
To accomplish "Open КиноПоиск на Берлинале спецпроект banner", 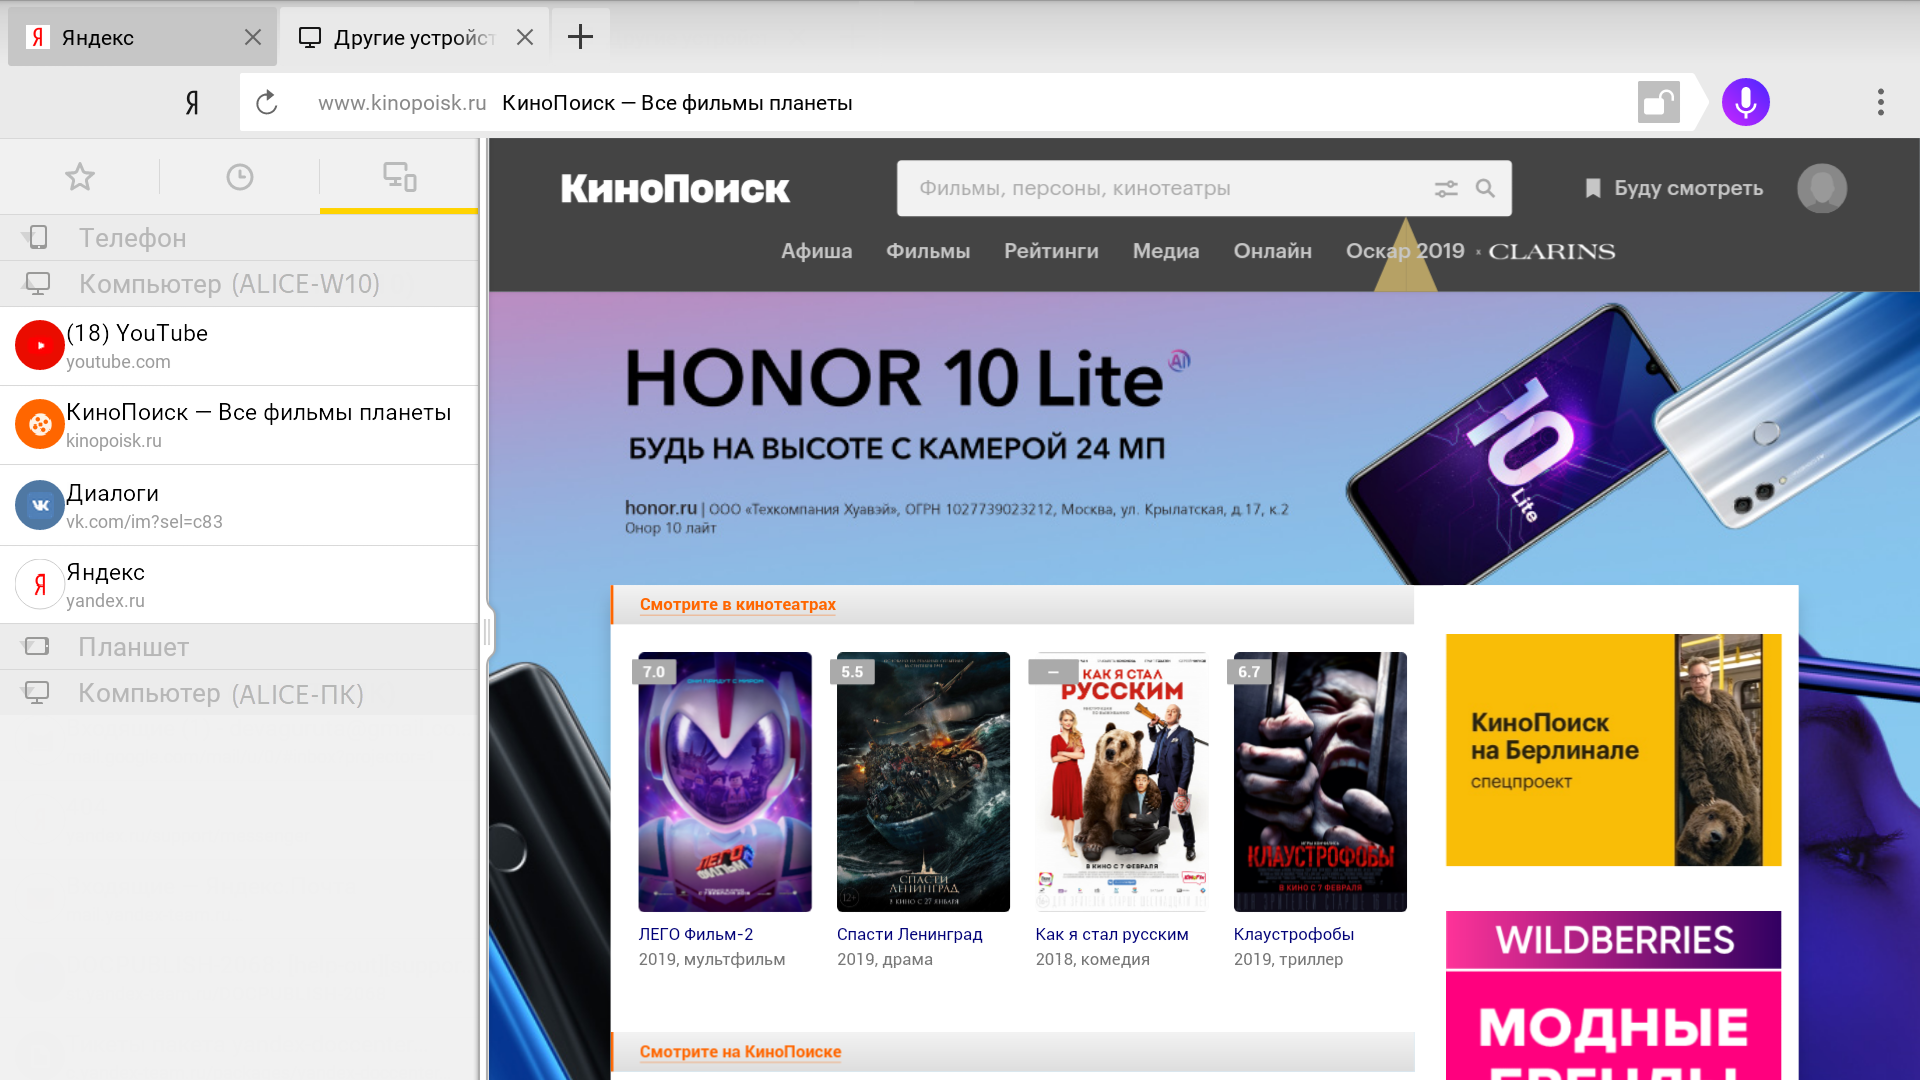I will point(1613,750).
